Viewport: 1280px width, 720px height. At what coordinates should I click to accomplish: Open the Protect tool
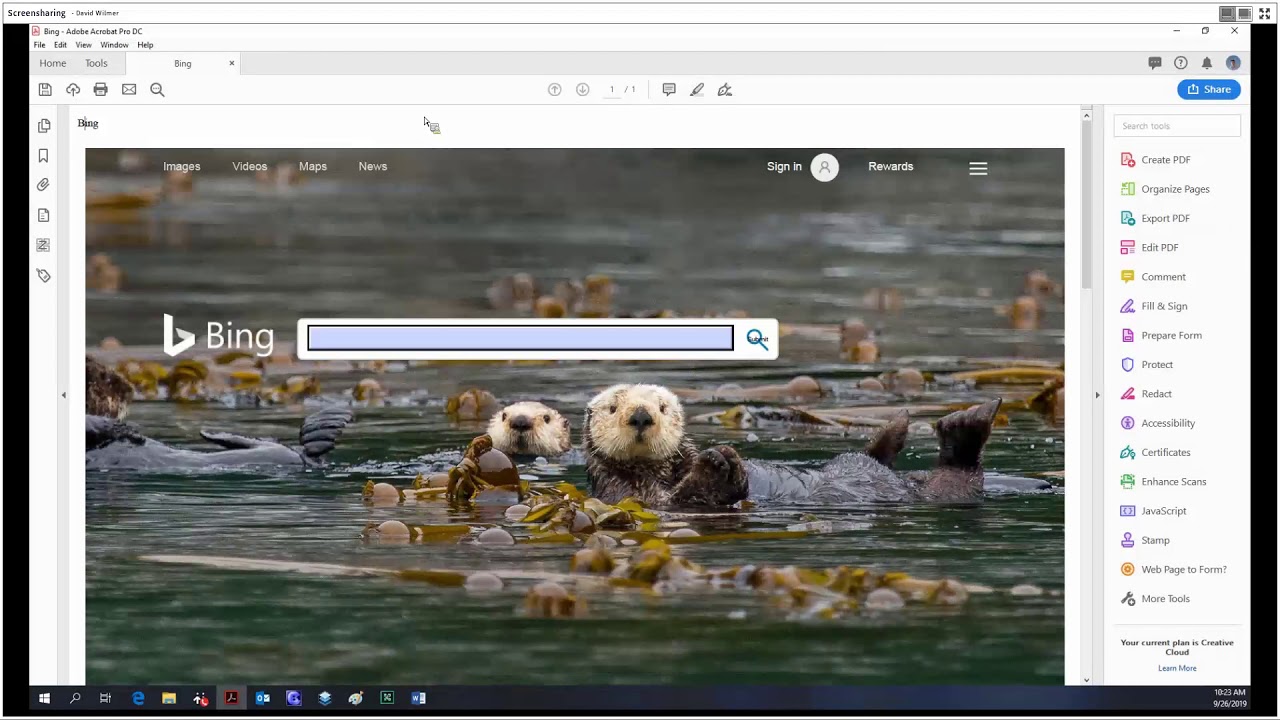coord(1147,365)
